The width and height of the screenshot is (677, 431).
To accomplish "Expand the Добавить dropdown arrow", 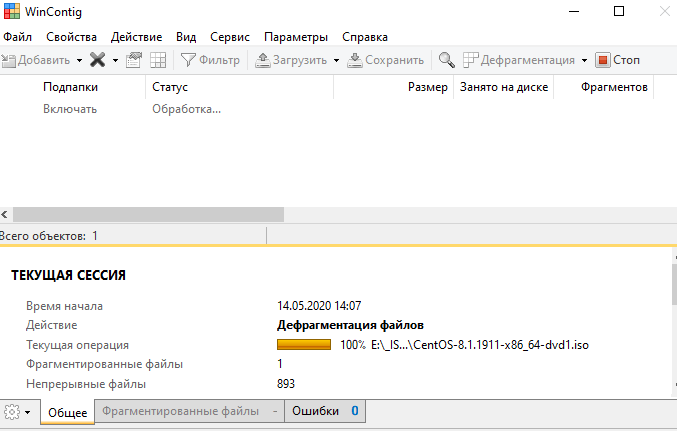I will click(x=79, y=60).
